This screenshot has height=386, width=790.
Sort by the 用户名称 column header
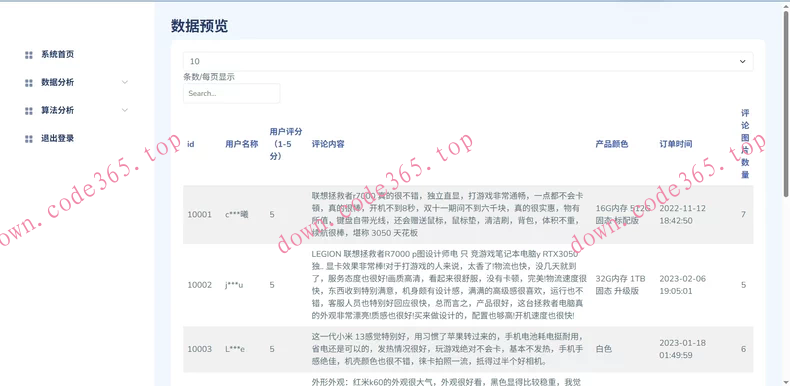(x=242, y=144)
